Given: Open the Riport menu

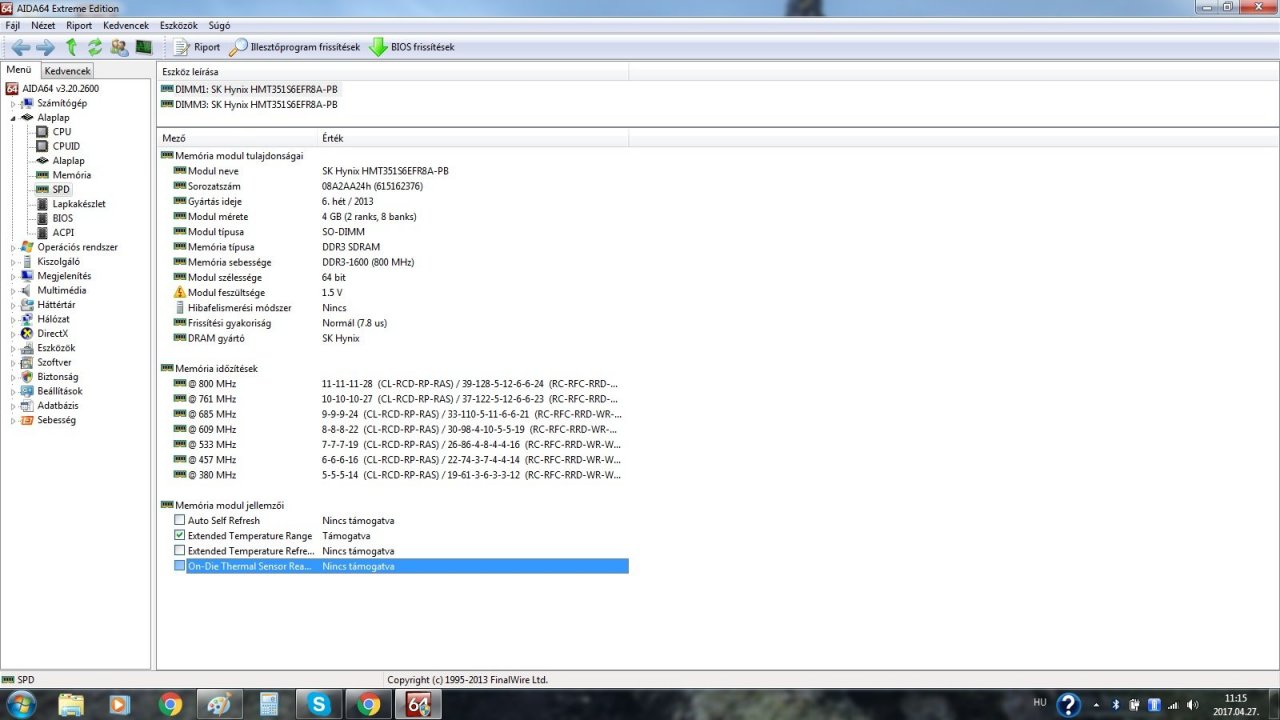Looking at the screenshot, I should (79, 25).
